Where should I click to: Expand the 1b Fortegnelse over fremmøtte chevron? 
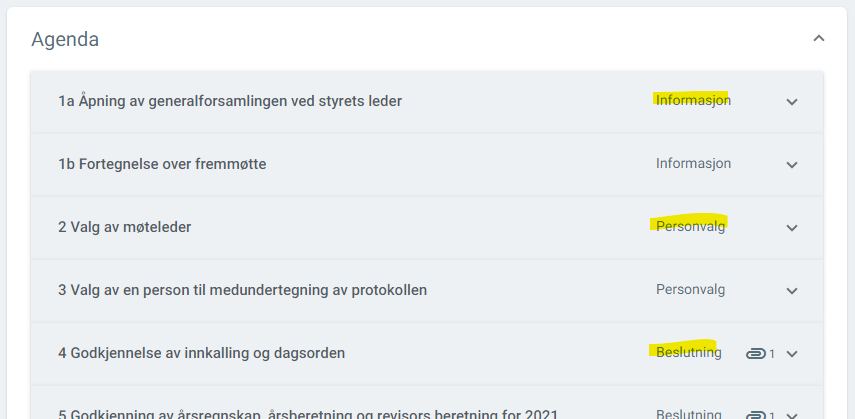click(x=792, y=164)
